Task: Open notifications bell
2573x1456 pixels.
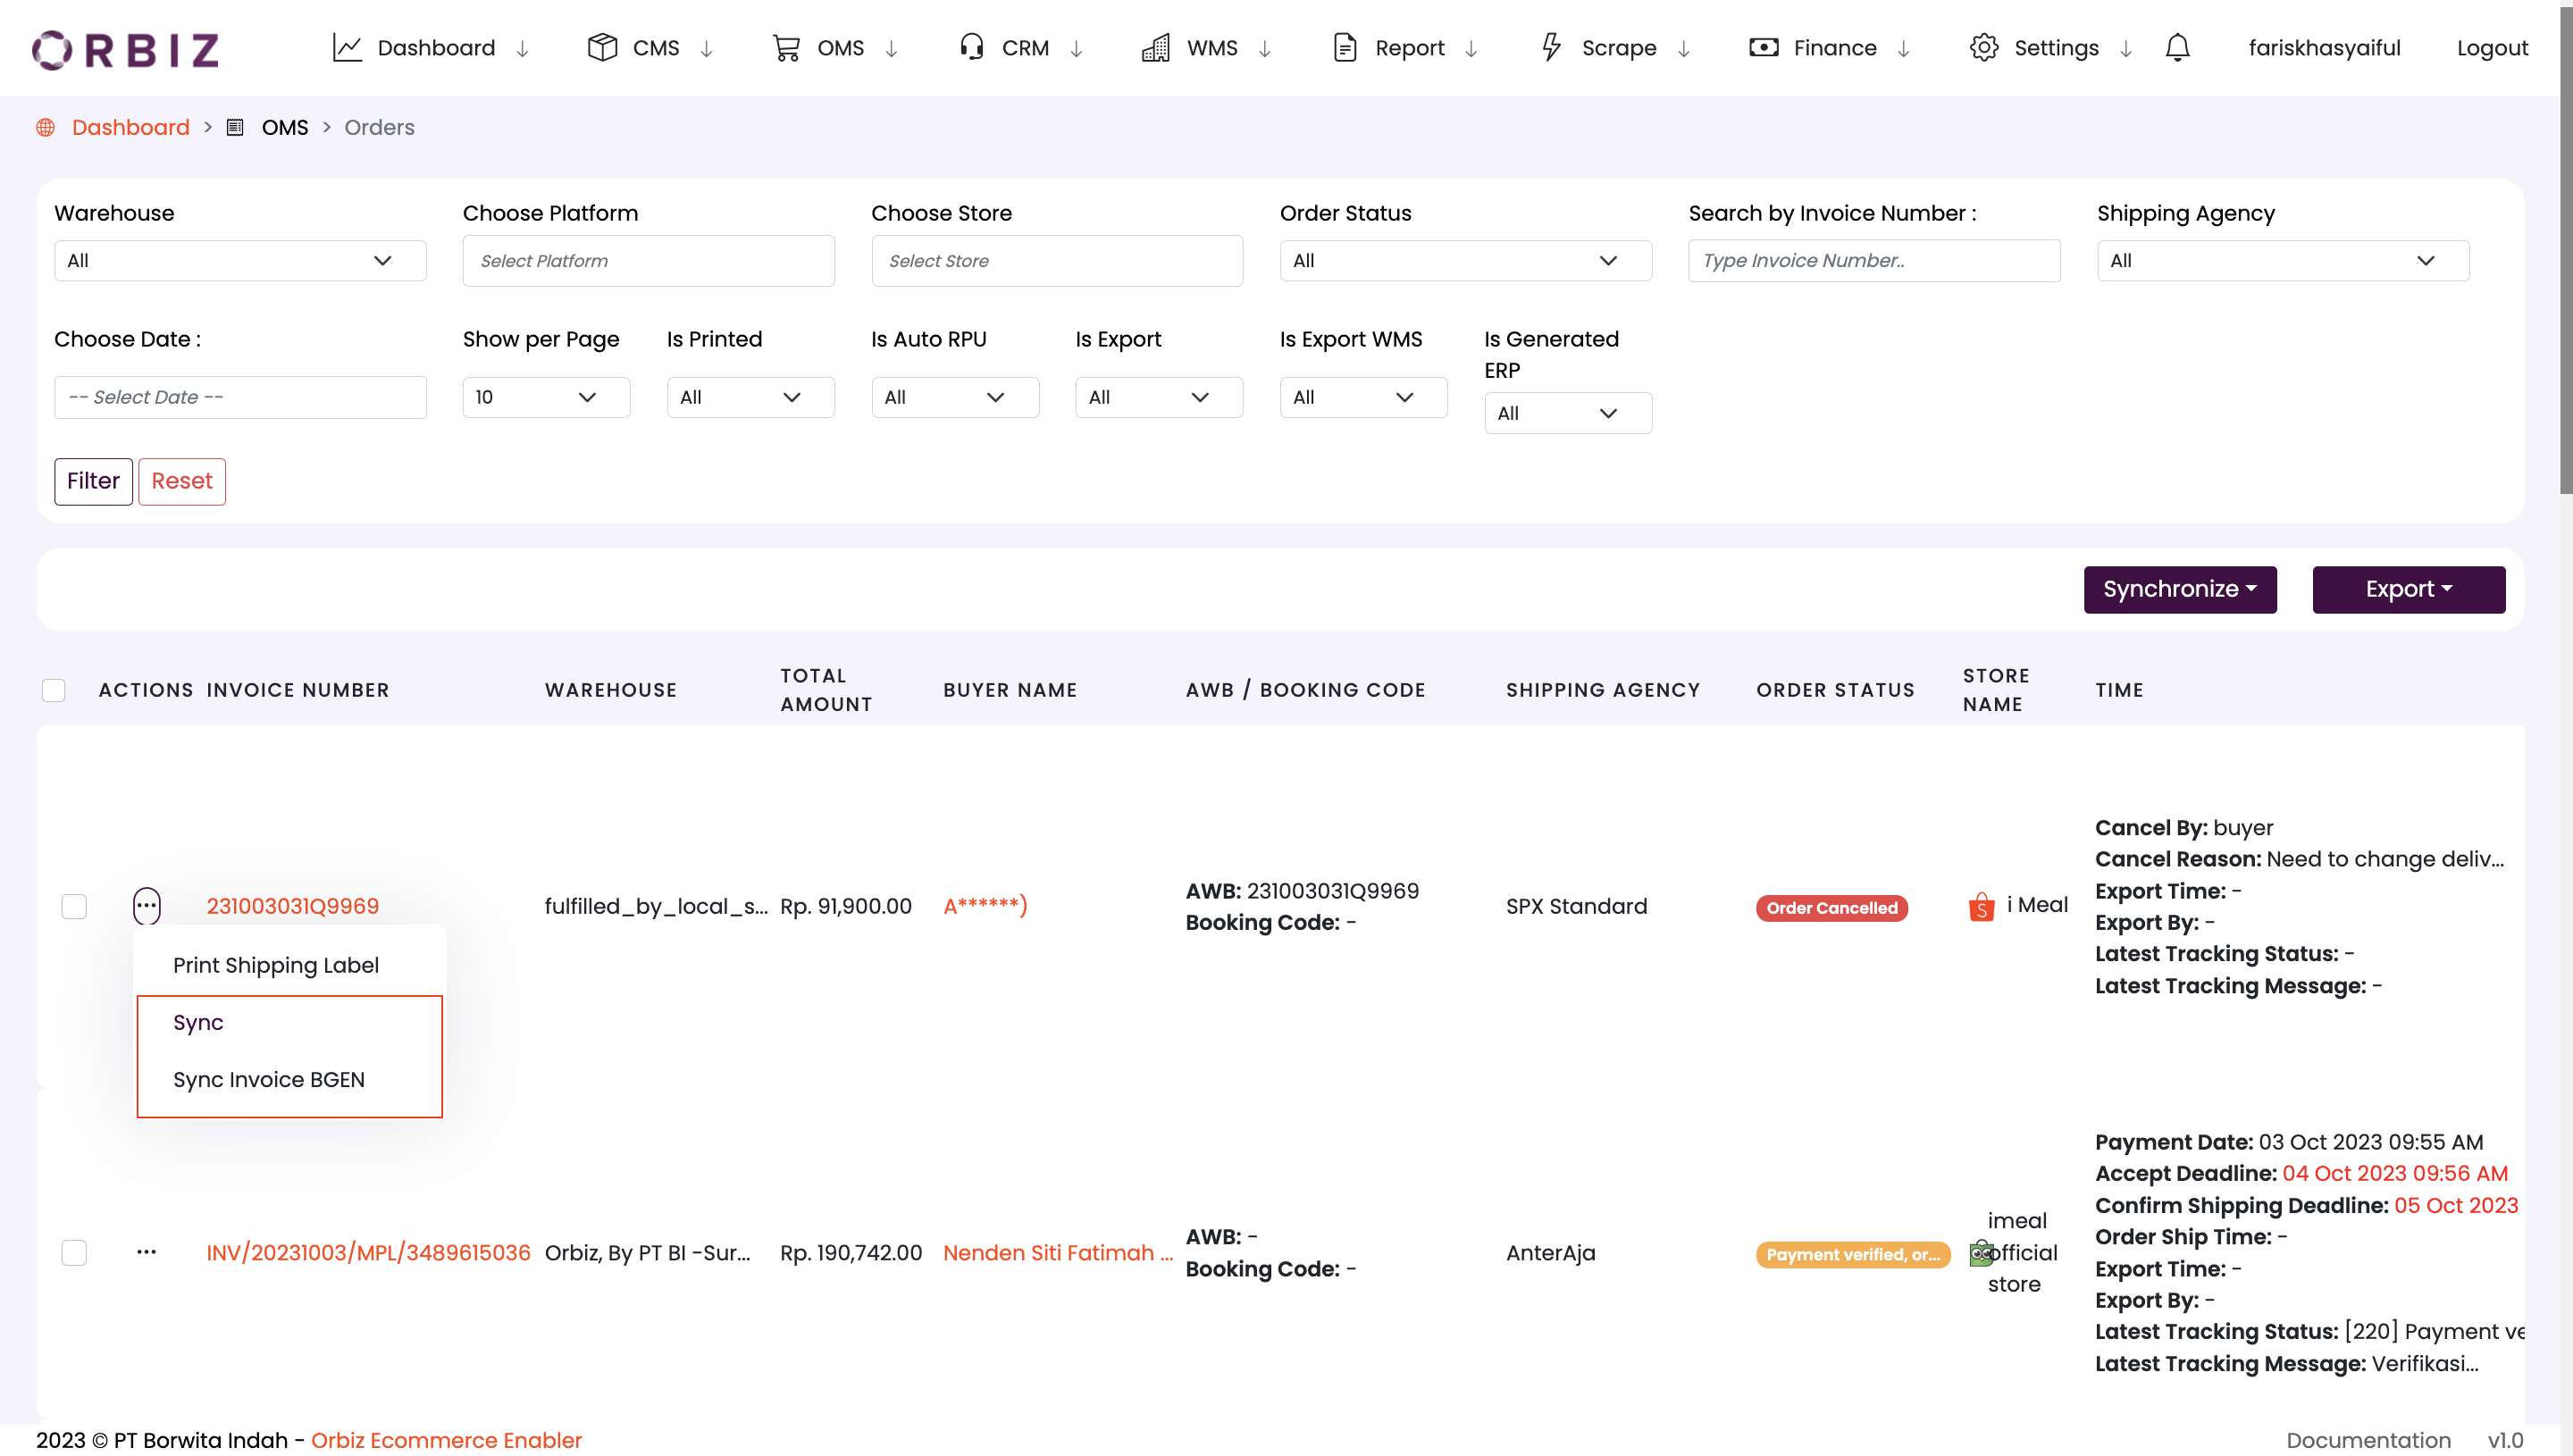Action: pyautogui.click(x=2178, y=48)
